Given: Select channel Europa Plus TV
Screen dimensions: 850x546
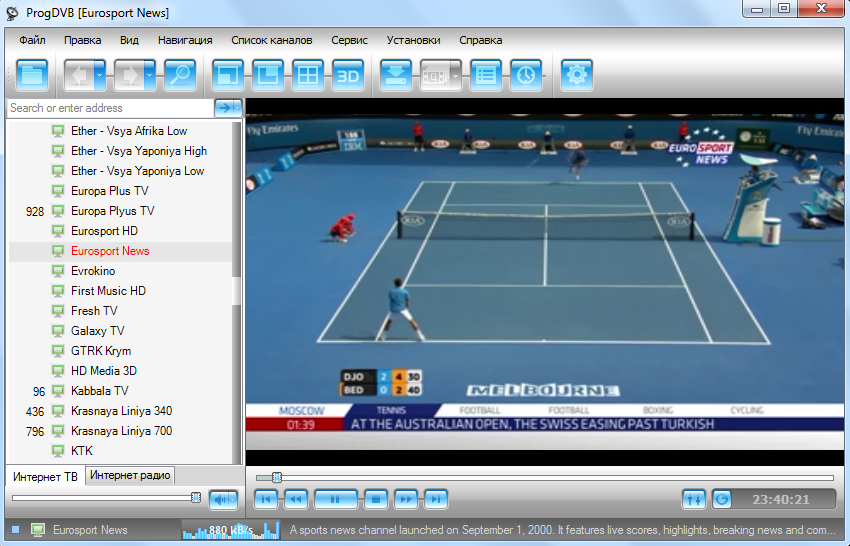Looking at the screenshot, I should 121,191.
